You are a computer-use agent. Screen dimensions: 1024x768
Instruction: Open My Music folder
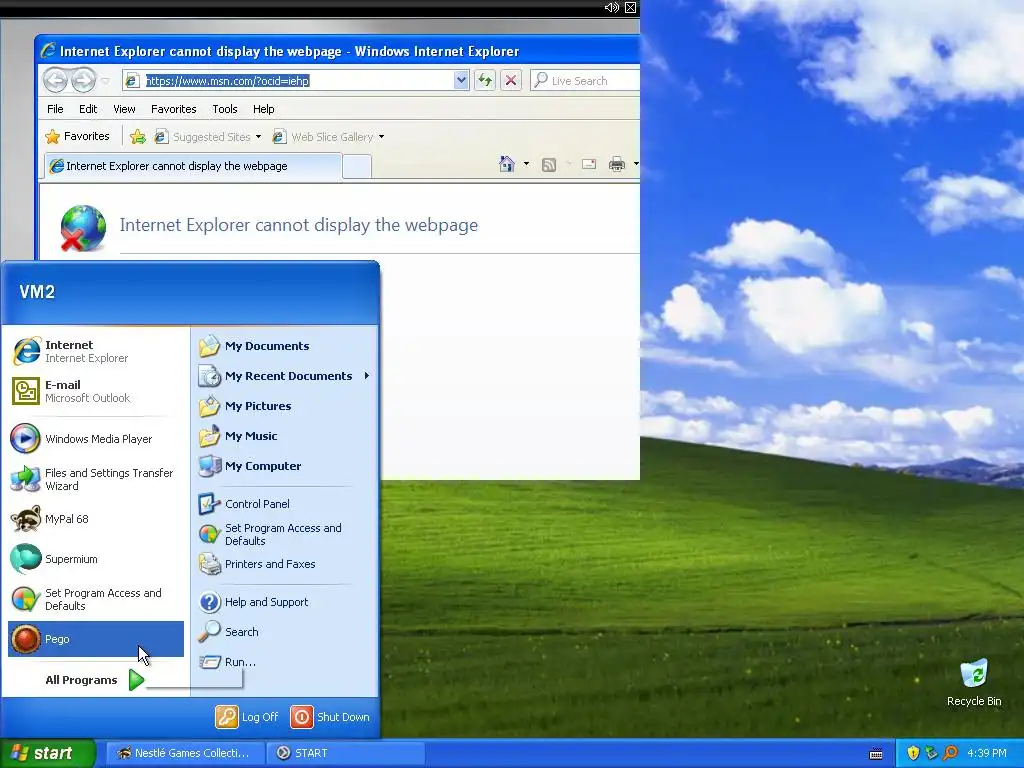[x=285, y=436]
